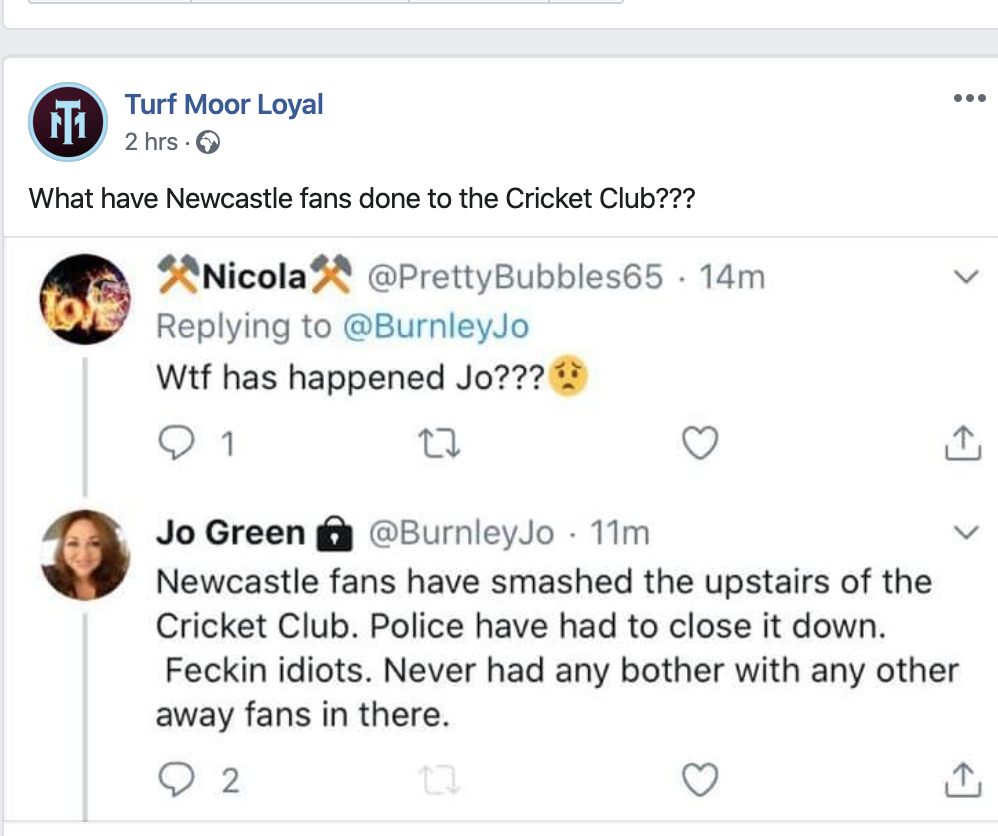This screenshot has width=998, height=836.
Task: Like Nicola's tweet with heart icon
Action: point(700,442)
